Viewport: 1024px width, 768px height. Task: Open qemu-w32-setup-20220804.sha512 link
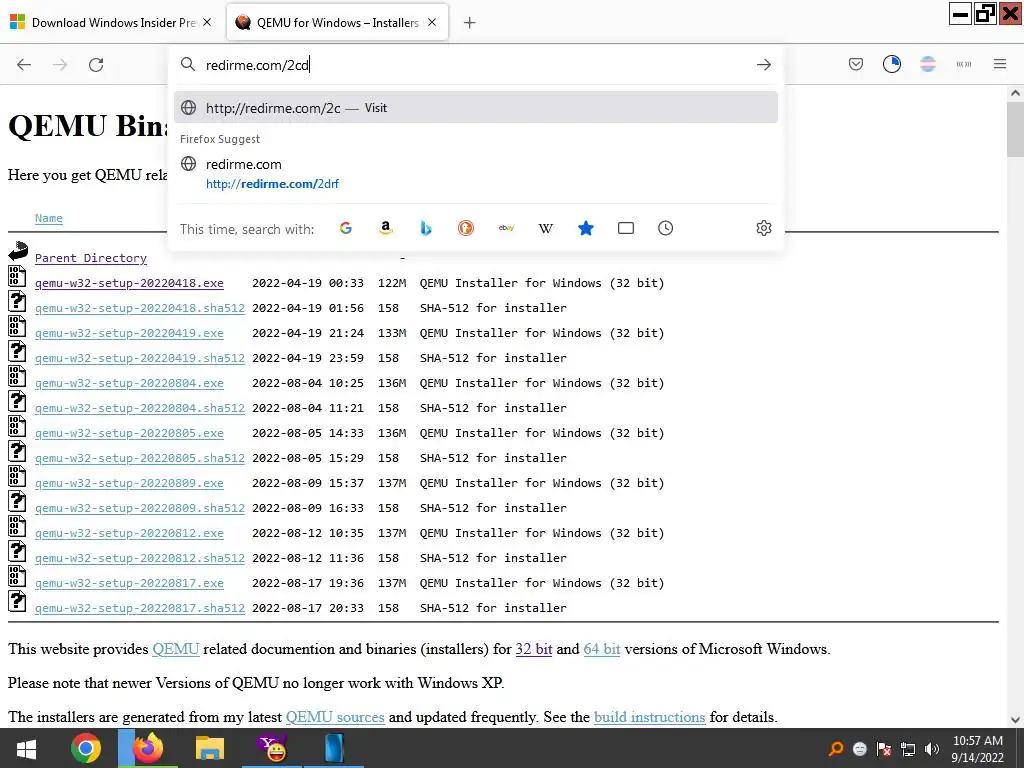pyautogui.click(x=140, y=408)
